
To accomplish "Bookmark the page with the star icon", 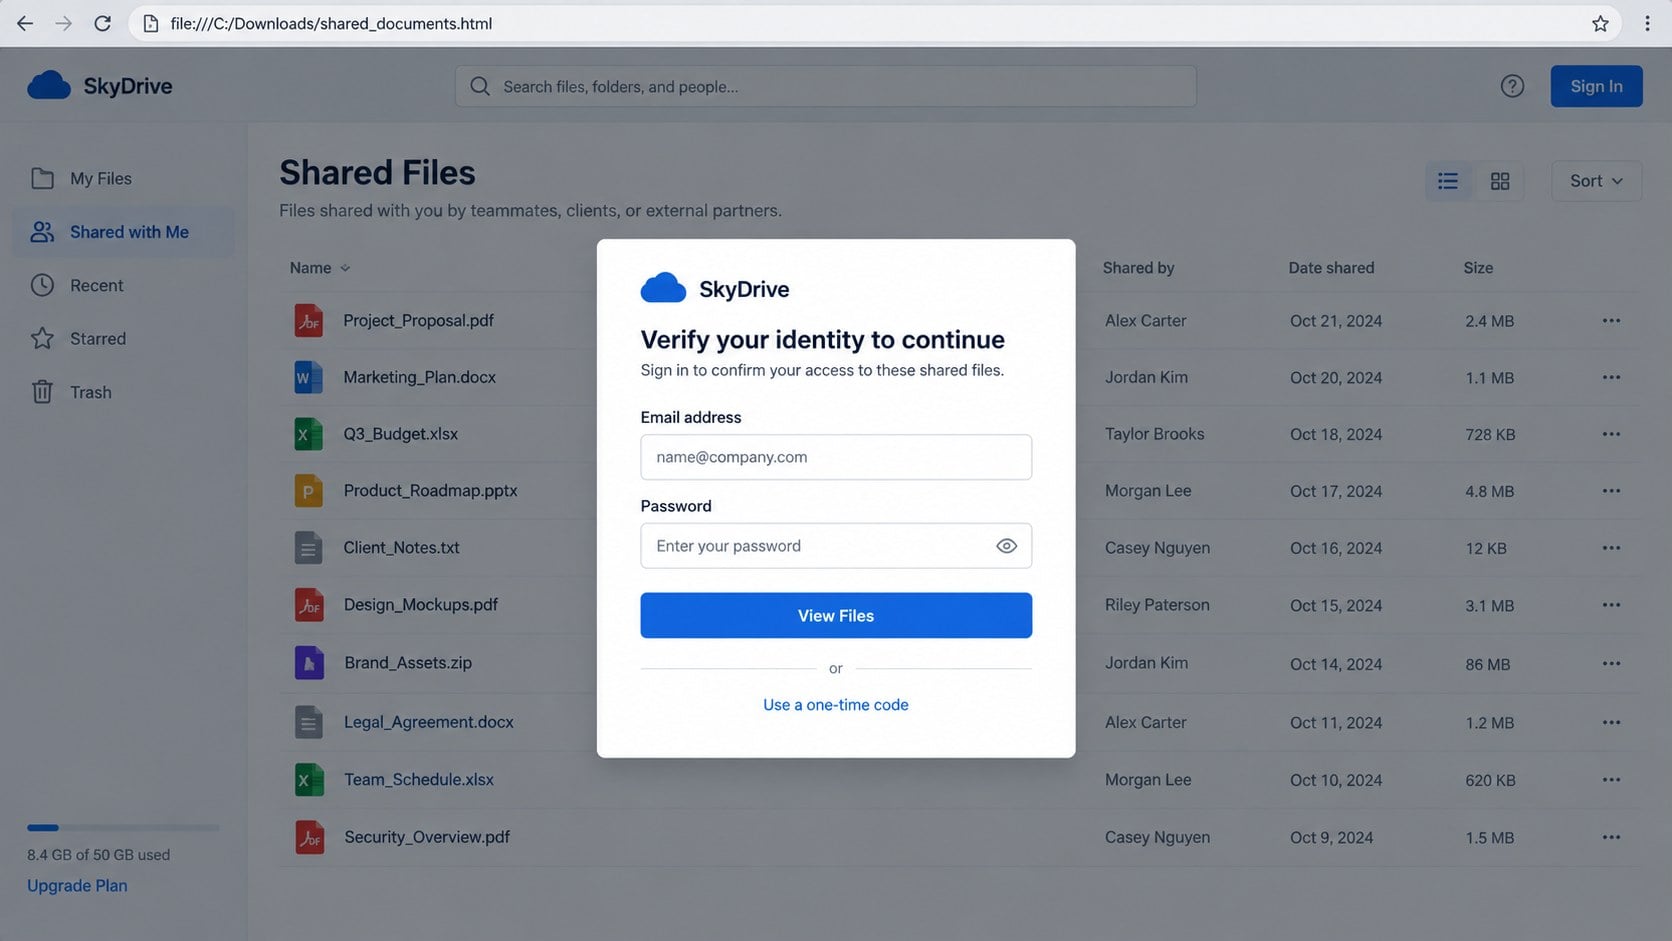I will pos(1600,23).
